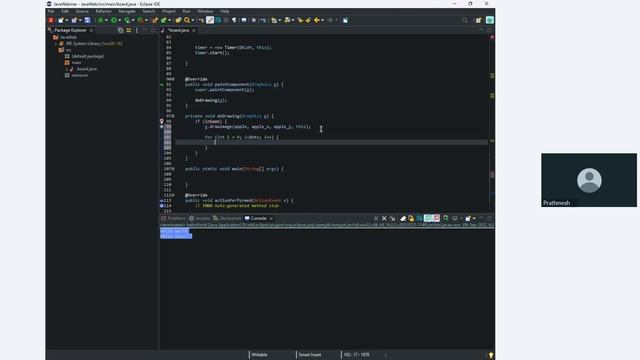640x360 pixels.
Task: Click the light bulb tip icon in status bar
Action: pos(491,355)
